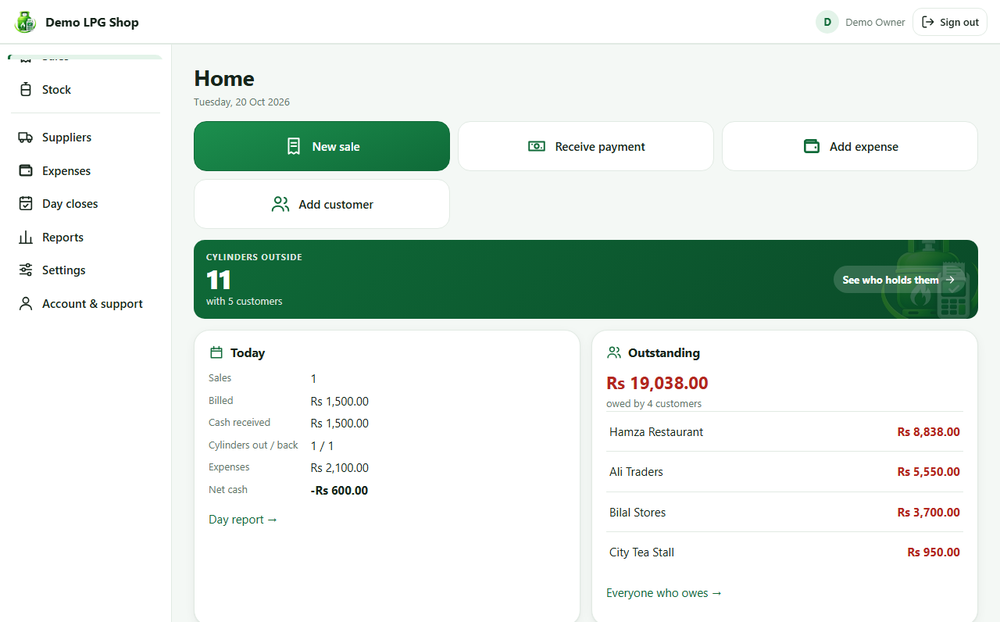Click the green D avatar circle
This screenshot has height=622, width=1000.
tap(827, 22)
